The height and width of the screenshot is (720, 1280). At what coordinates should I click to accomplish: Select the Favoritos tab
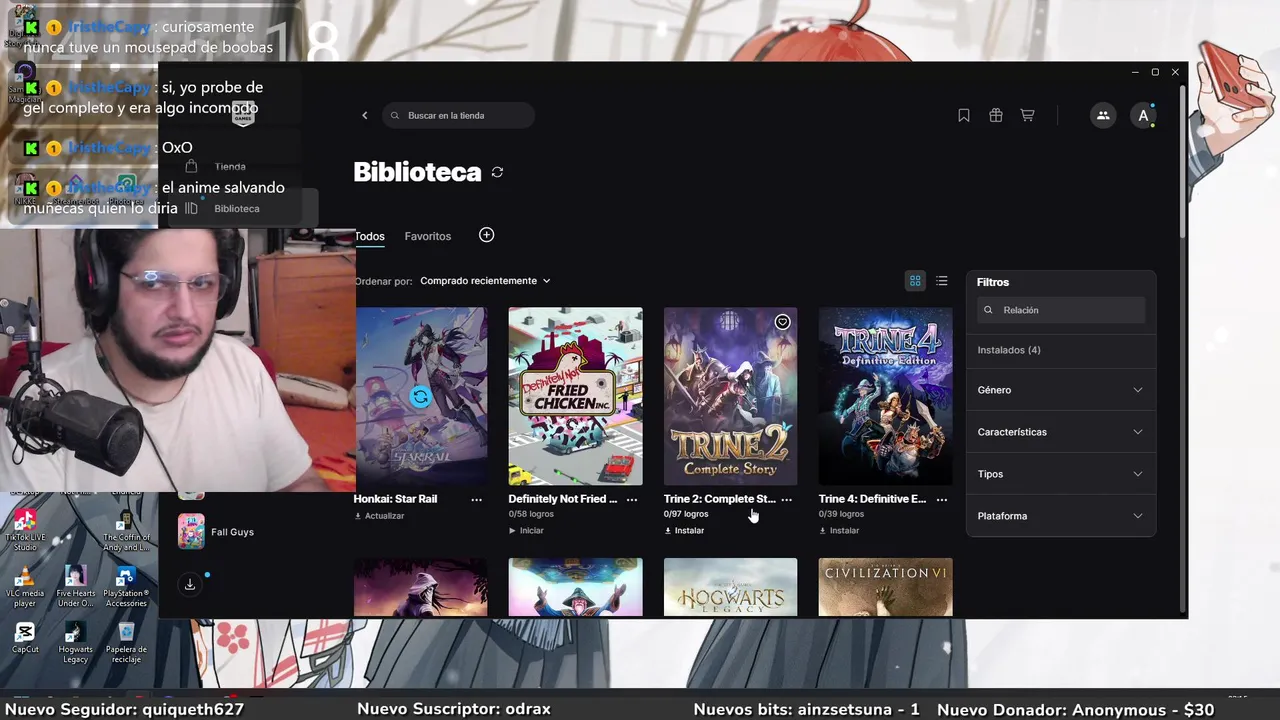point(428,236)
